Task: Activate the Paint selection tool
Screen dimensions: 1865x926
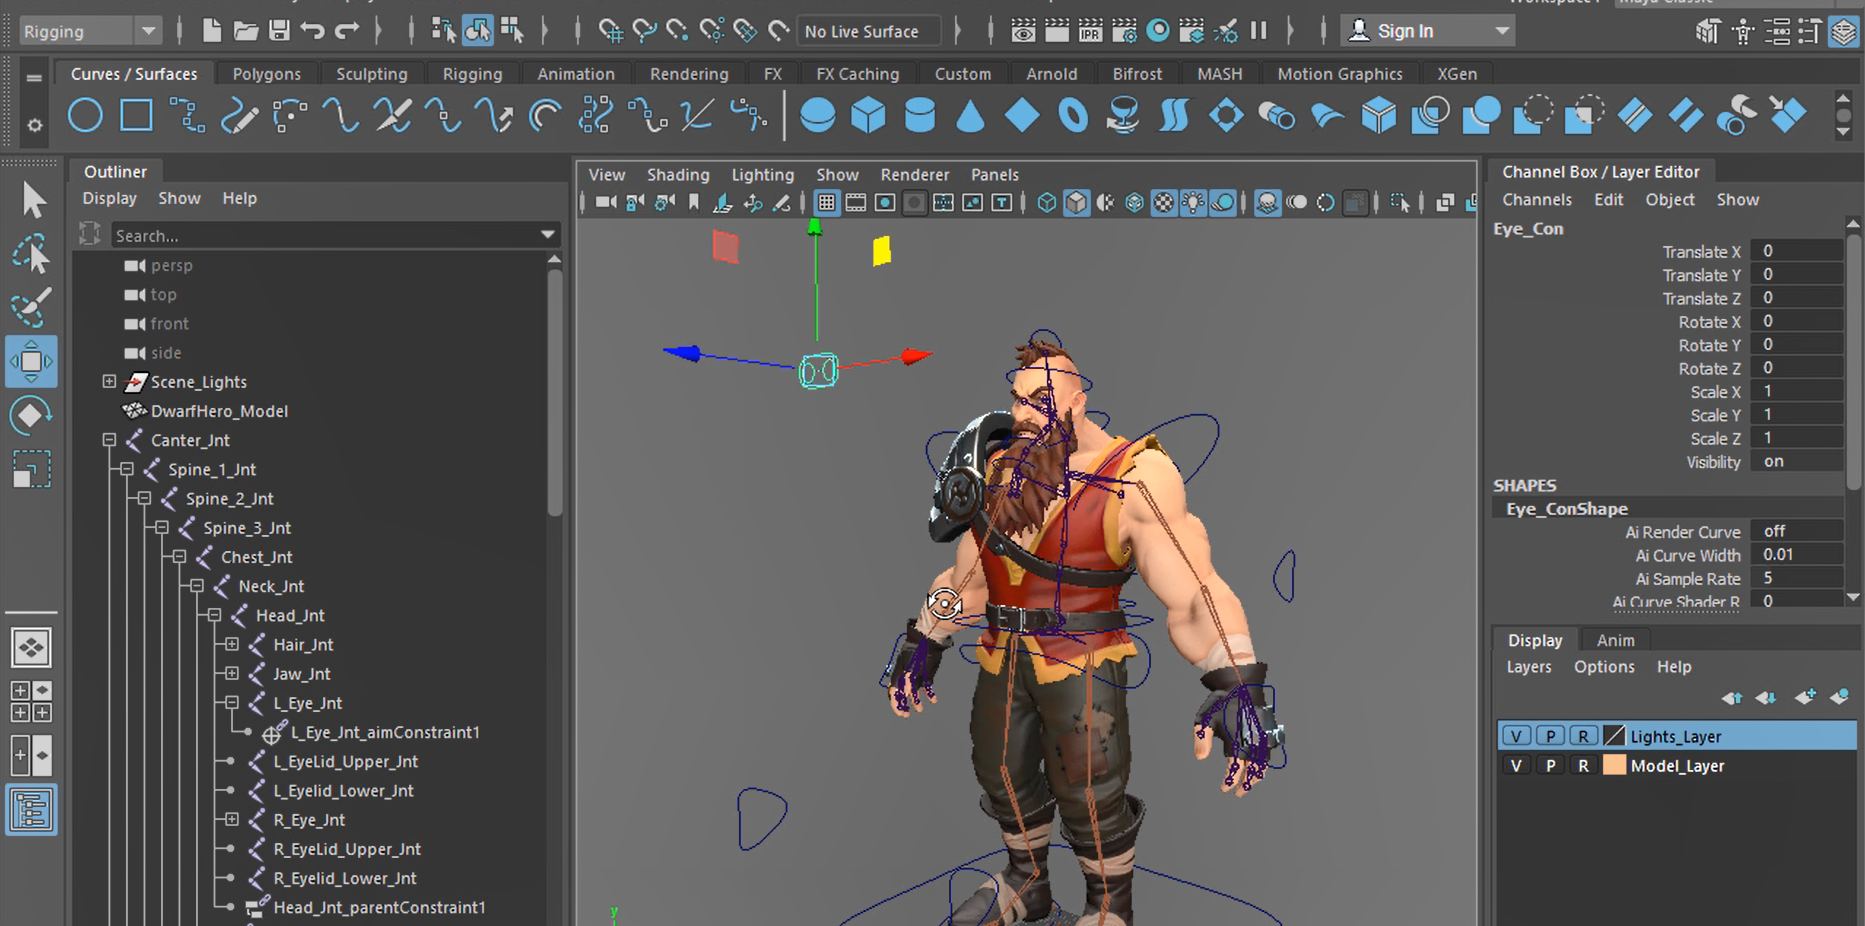Action: [32, 307]
